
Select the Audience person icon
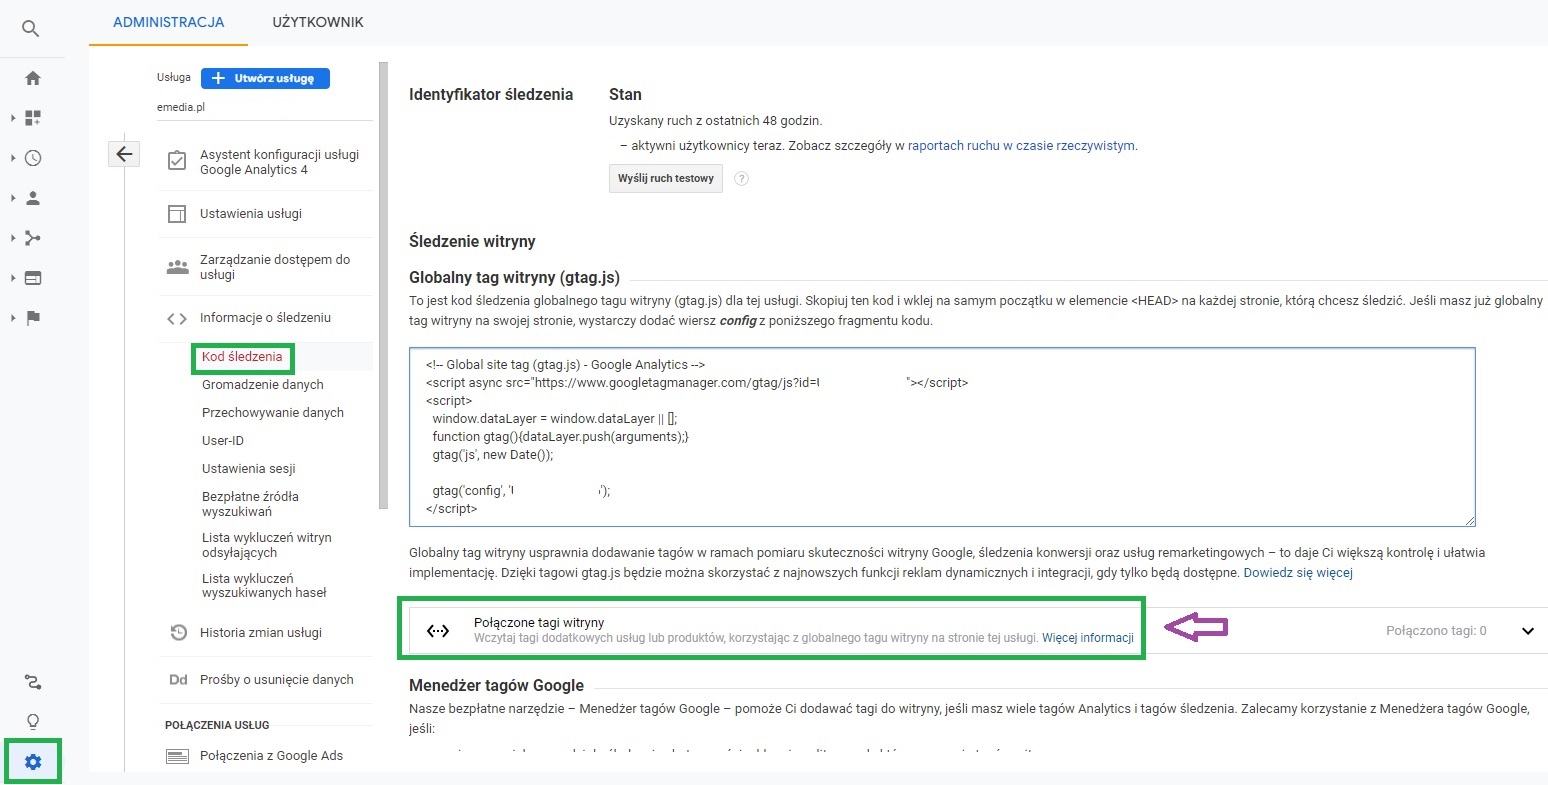click(x=33, y=198)
